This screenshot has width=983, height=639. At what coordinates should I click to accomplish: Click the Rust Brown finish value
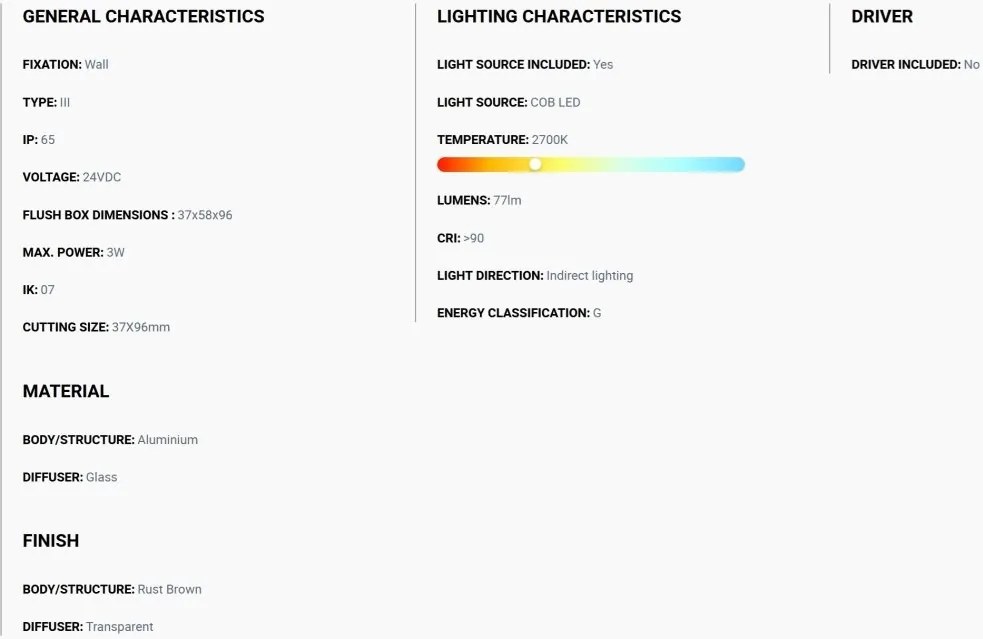pyautogui.click(x=169, y=589)
